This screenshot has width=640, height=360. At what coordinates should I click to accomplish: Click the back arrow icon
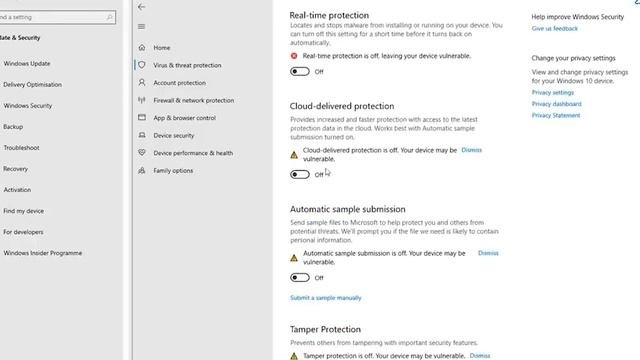141,7
